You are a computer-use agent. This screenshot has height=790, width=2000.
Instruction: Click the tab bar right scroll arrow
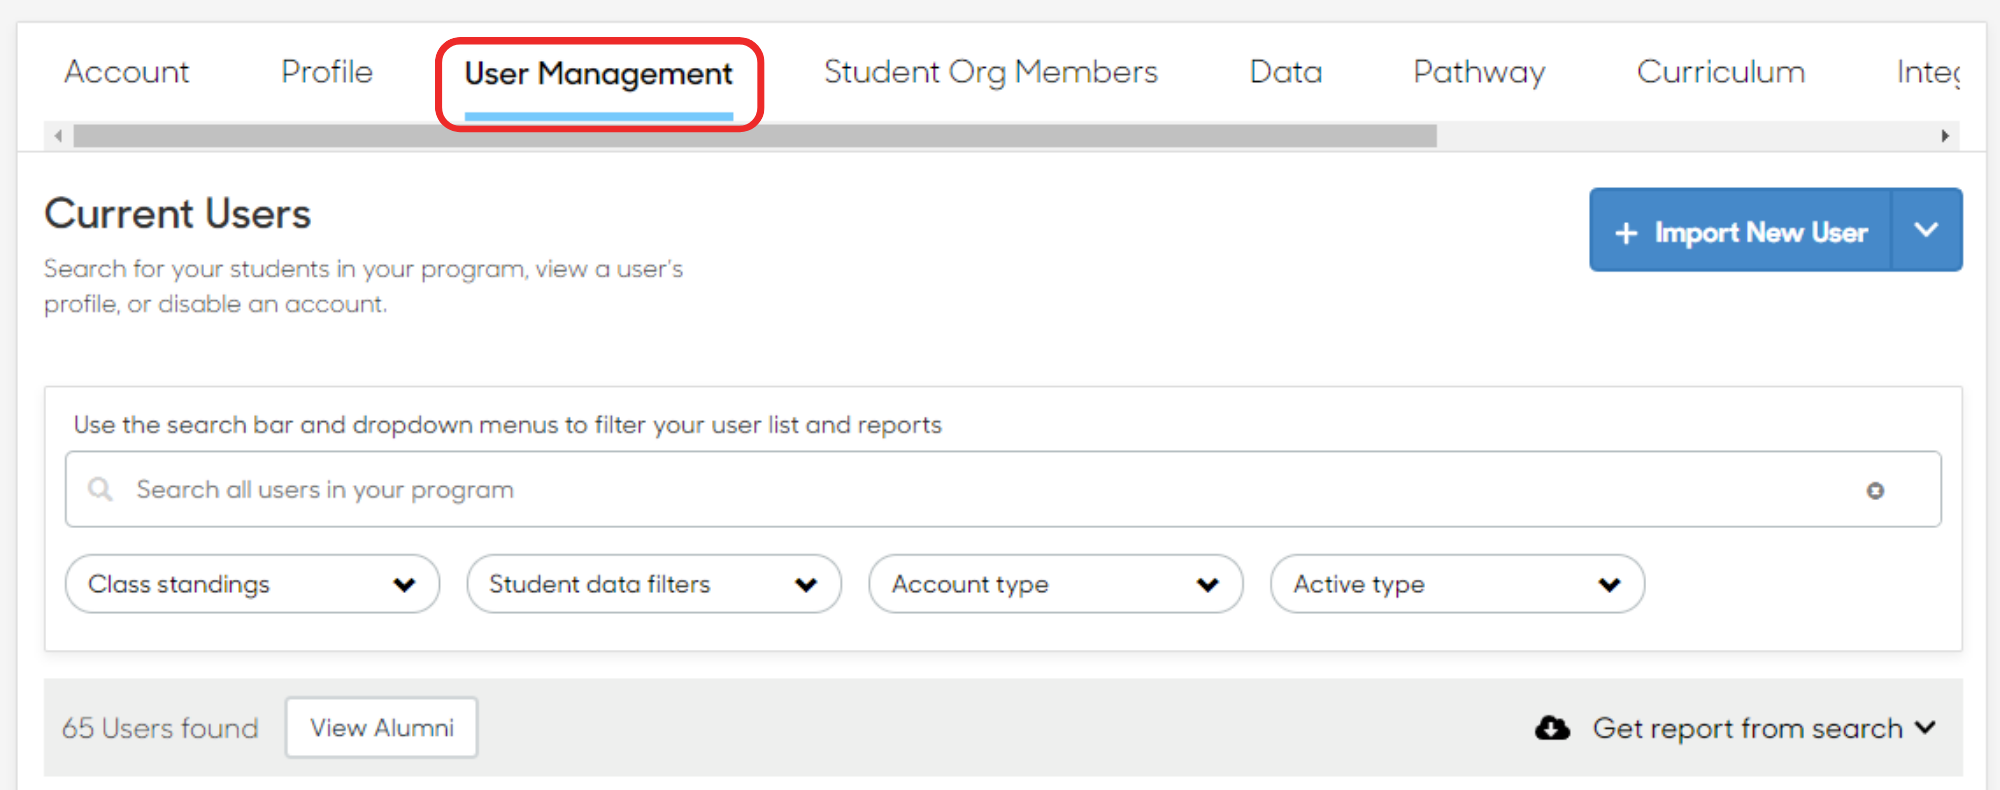(x=1945, y=136)
